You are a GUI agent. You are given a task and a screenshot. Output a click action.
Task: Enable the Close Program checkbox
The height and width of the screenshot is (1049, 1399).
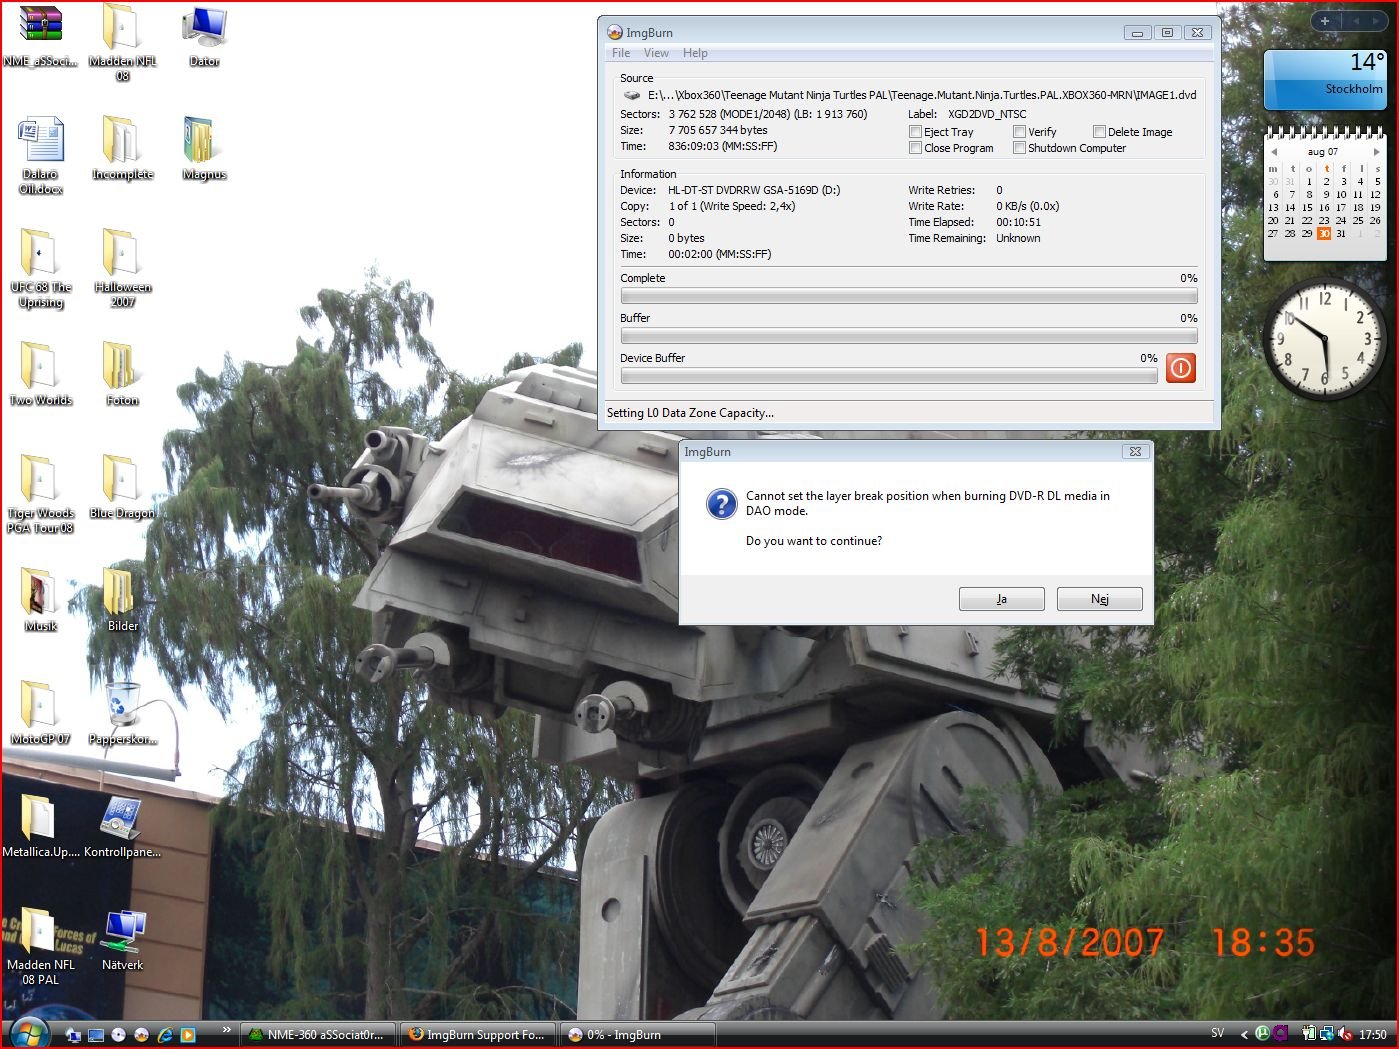[915, 148]
